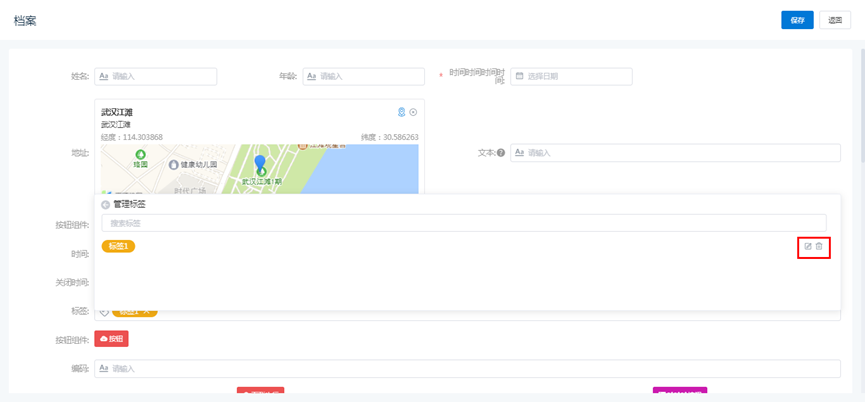Select the orange 标签1 tag in the list
This screenshot has height=402, width=865.
coord(118,246)
